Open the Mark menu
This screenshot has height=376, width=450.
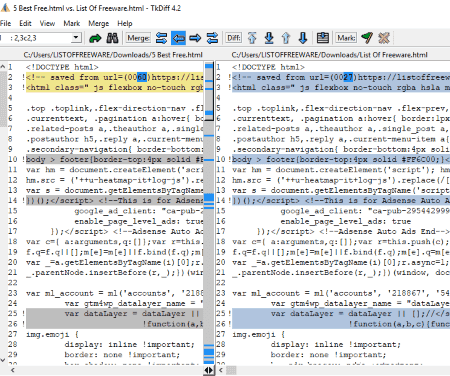(x=72, y=23)
